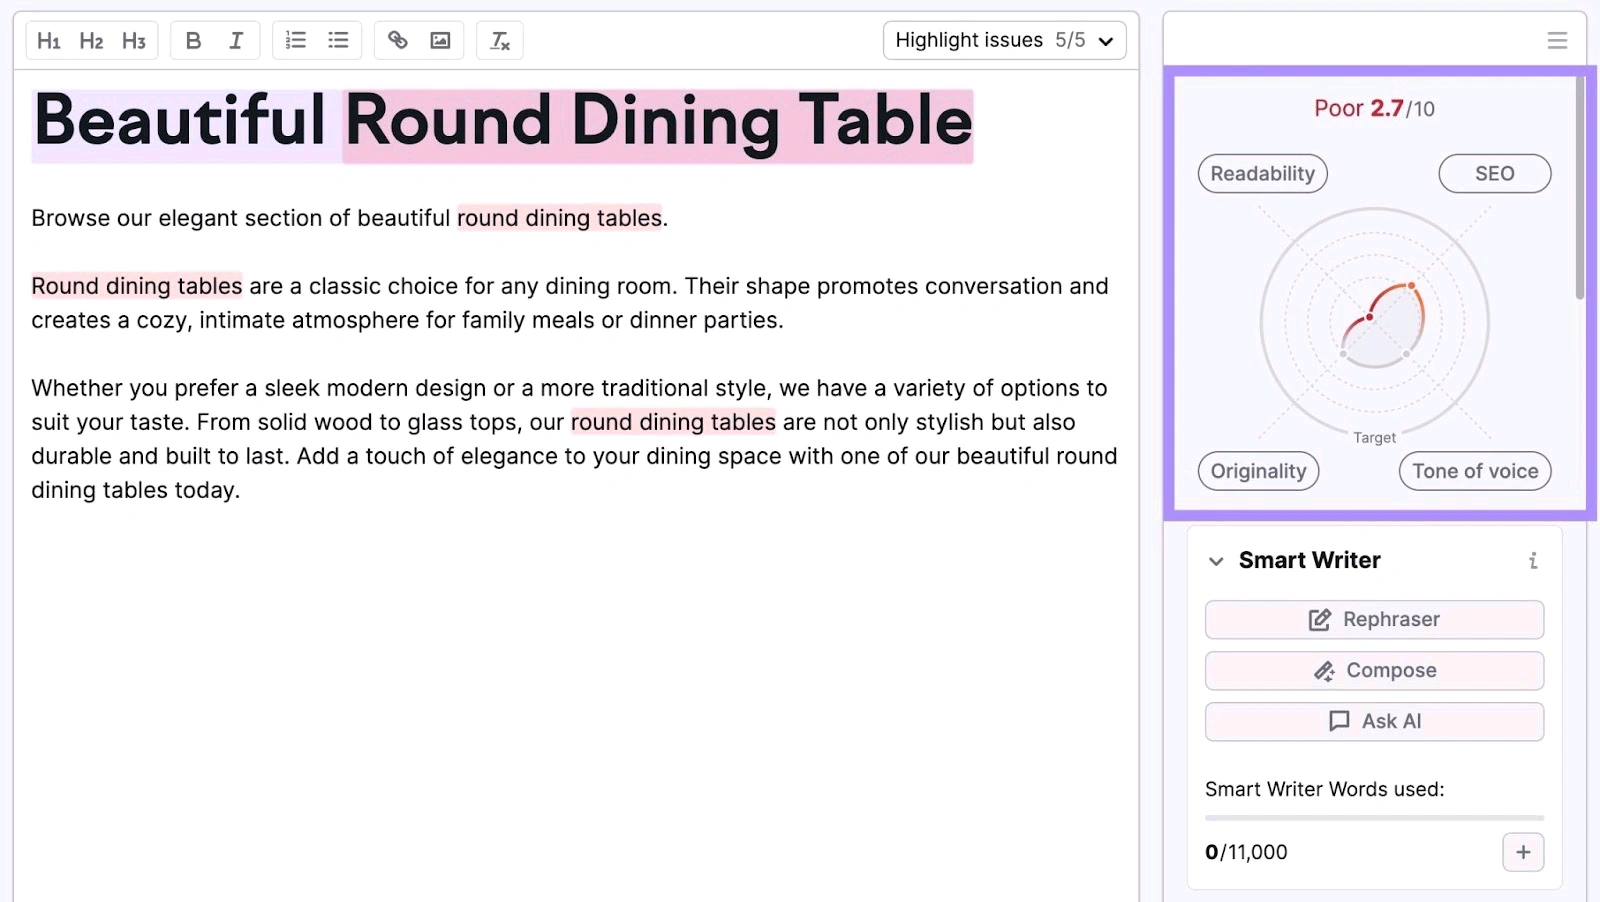Open the hamburger menu in side panel

tap(1557, 41)
